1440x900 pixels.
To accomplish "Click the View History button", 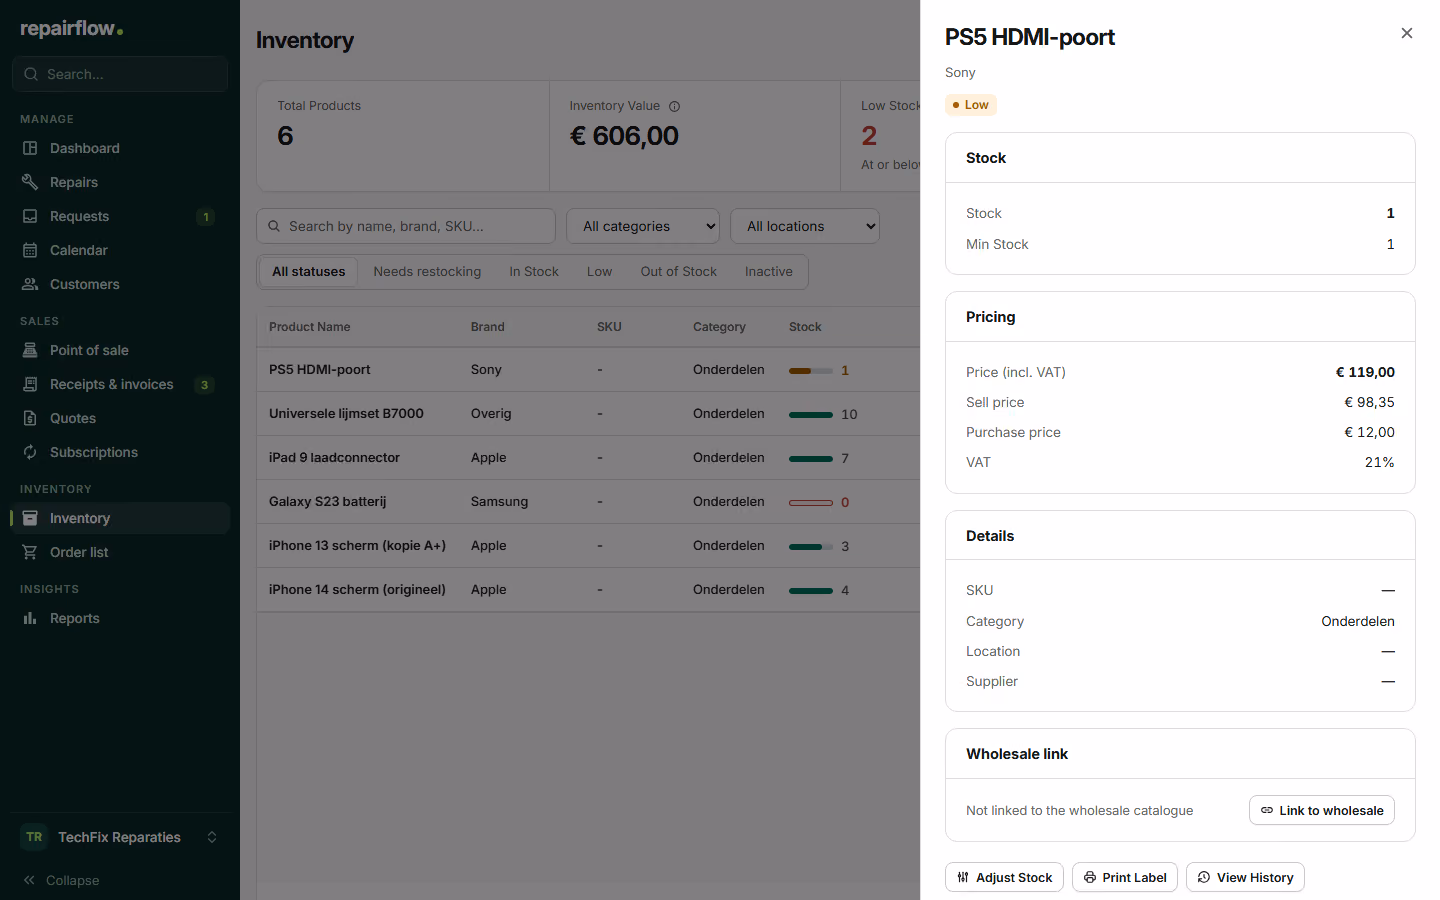I will tap(1245, 877).
